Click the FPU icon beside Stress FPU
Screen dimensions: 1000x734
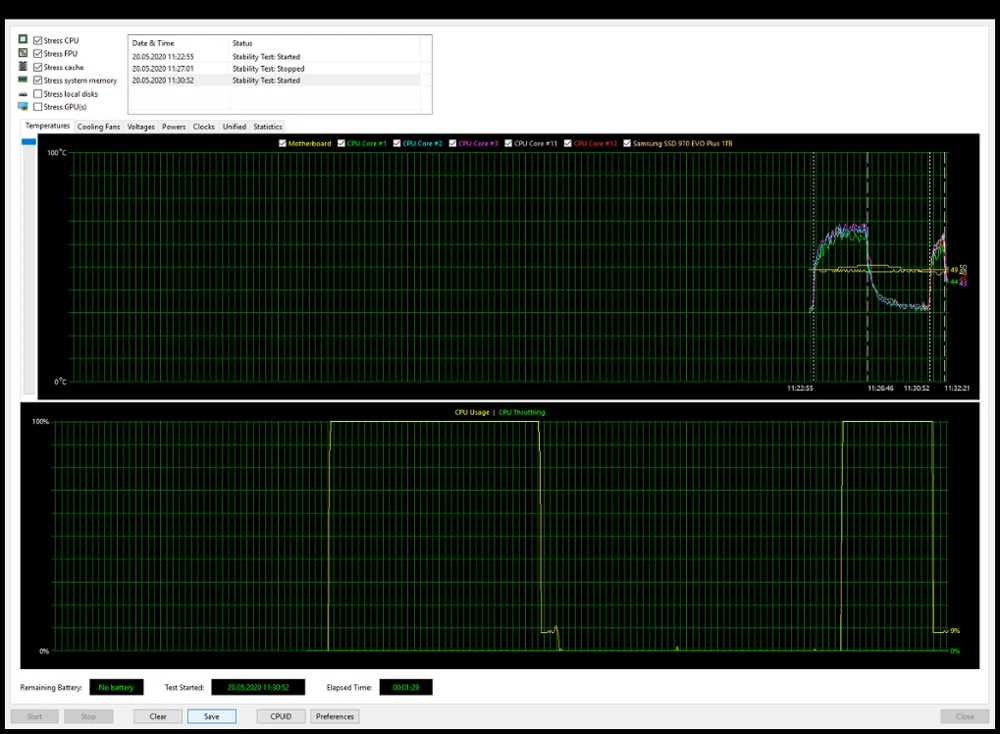click(22, 53)
